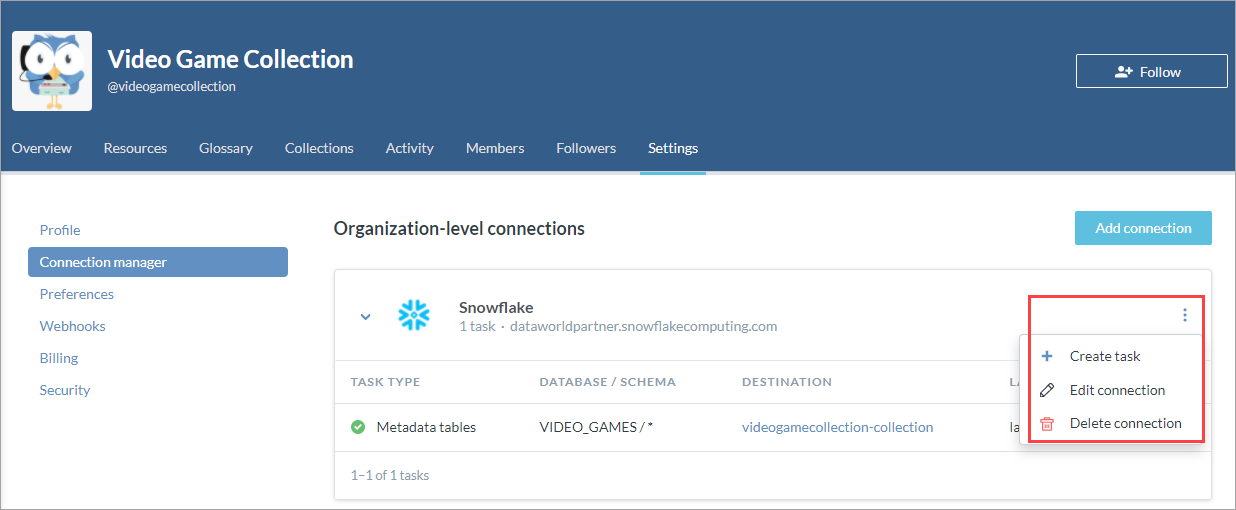Click the DESTINATION column header
The height and width of the screenshot is (510, 1236).
787,382
